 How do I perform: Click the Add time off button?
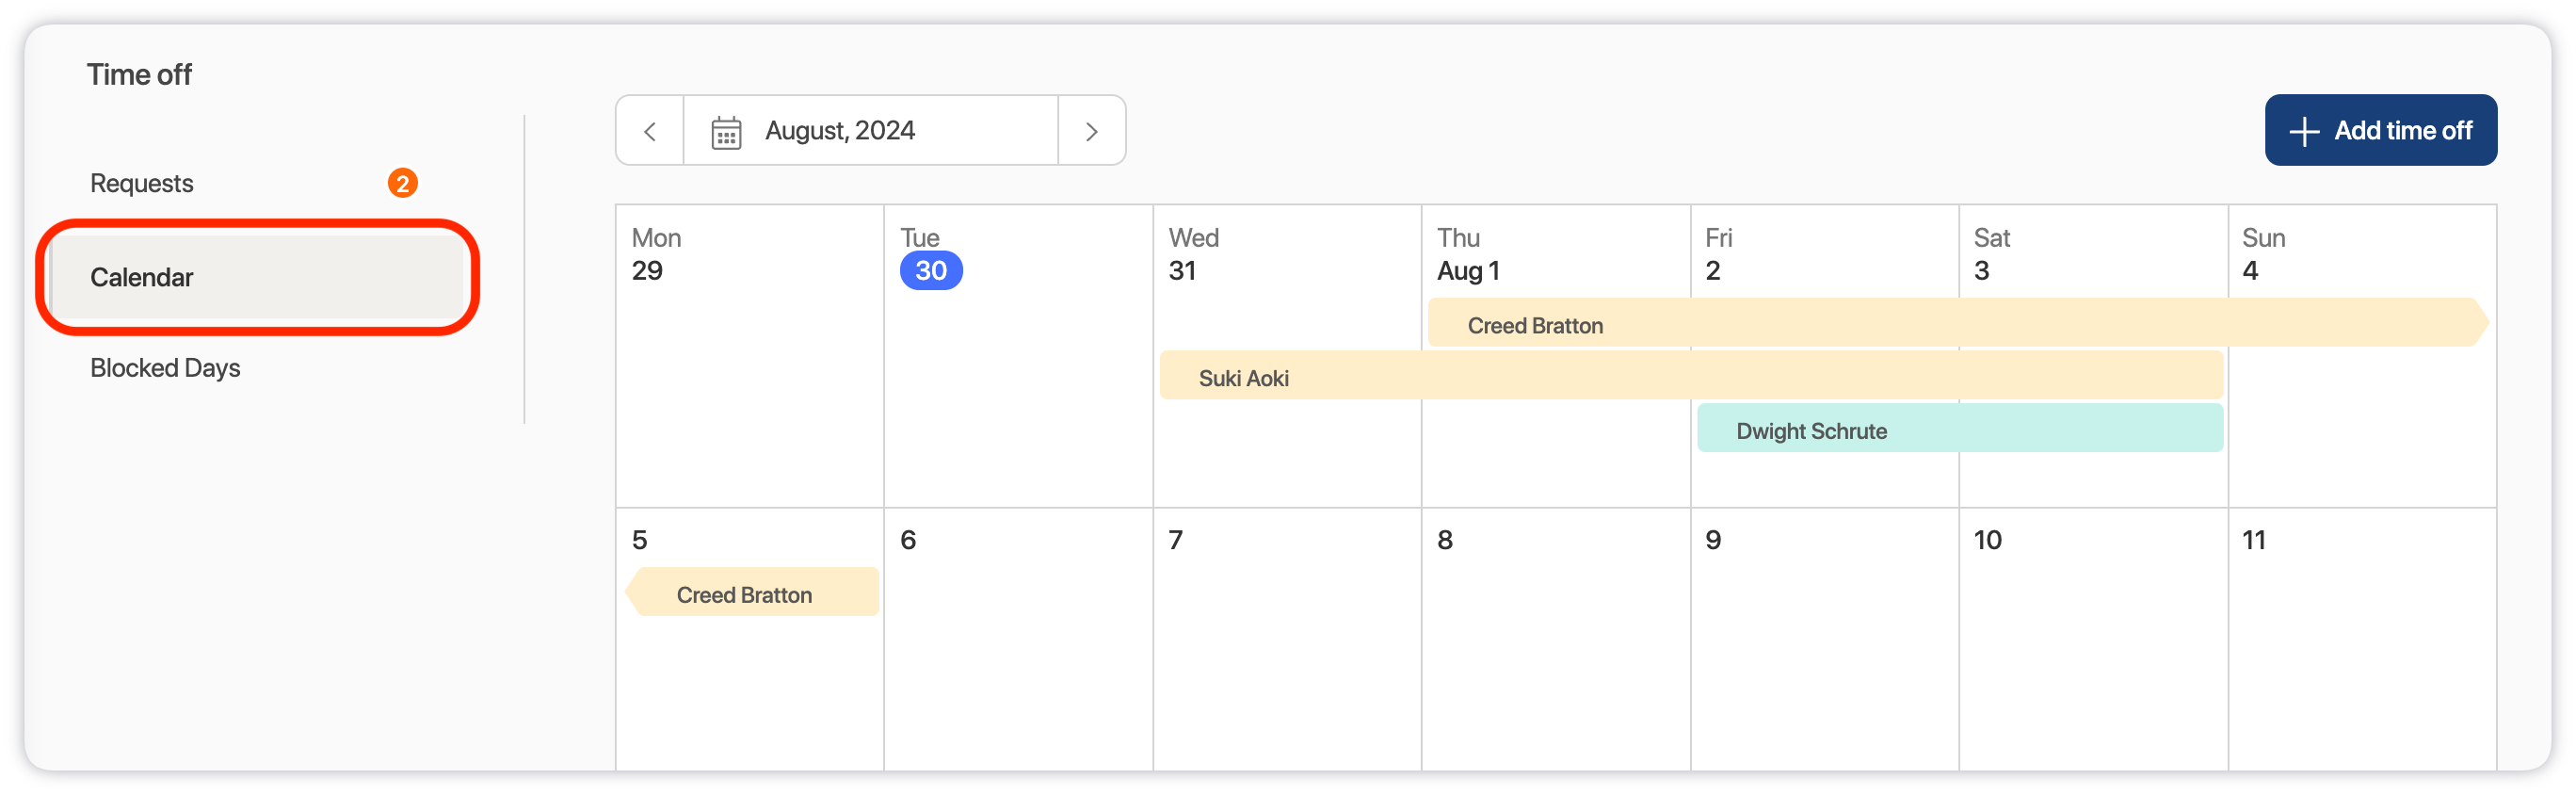pos(2379,131)
